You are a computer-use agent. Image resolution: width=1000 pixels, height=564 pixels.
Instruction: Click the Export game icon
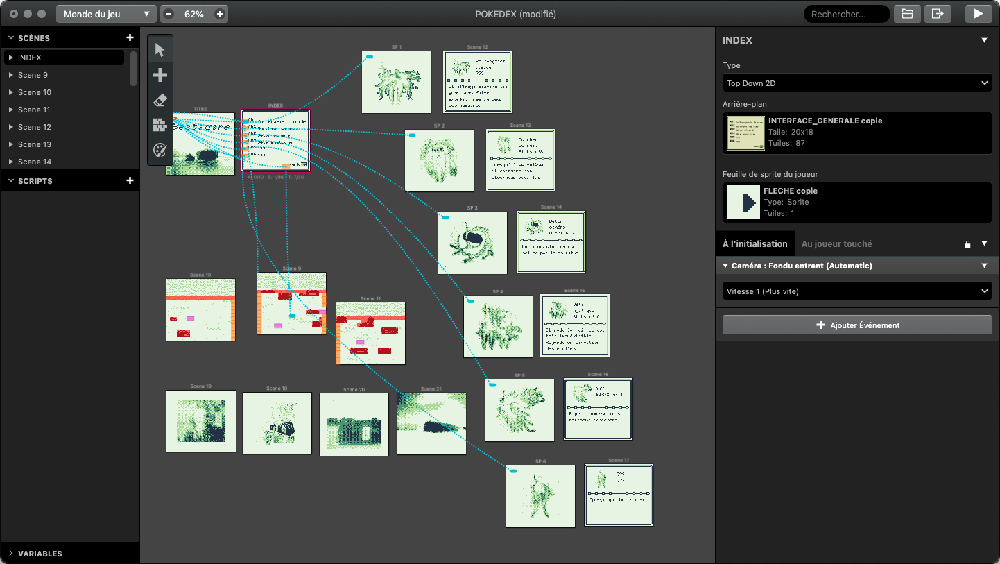click(x=937, y=14)
